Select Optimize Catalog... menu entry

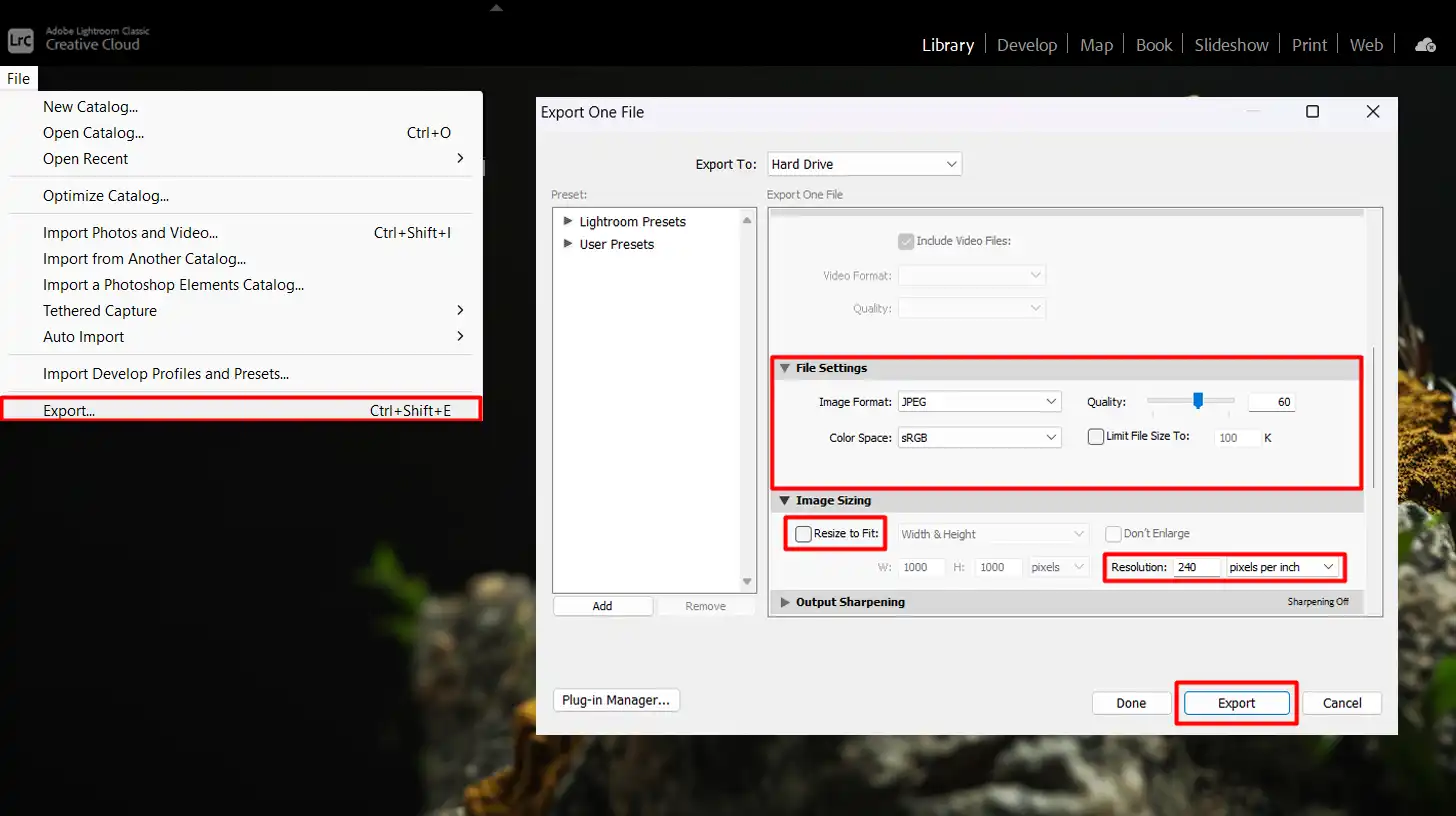pos(242,196)
